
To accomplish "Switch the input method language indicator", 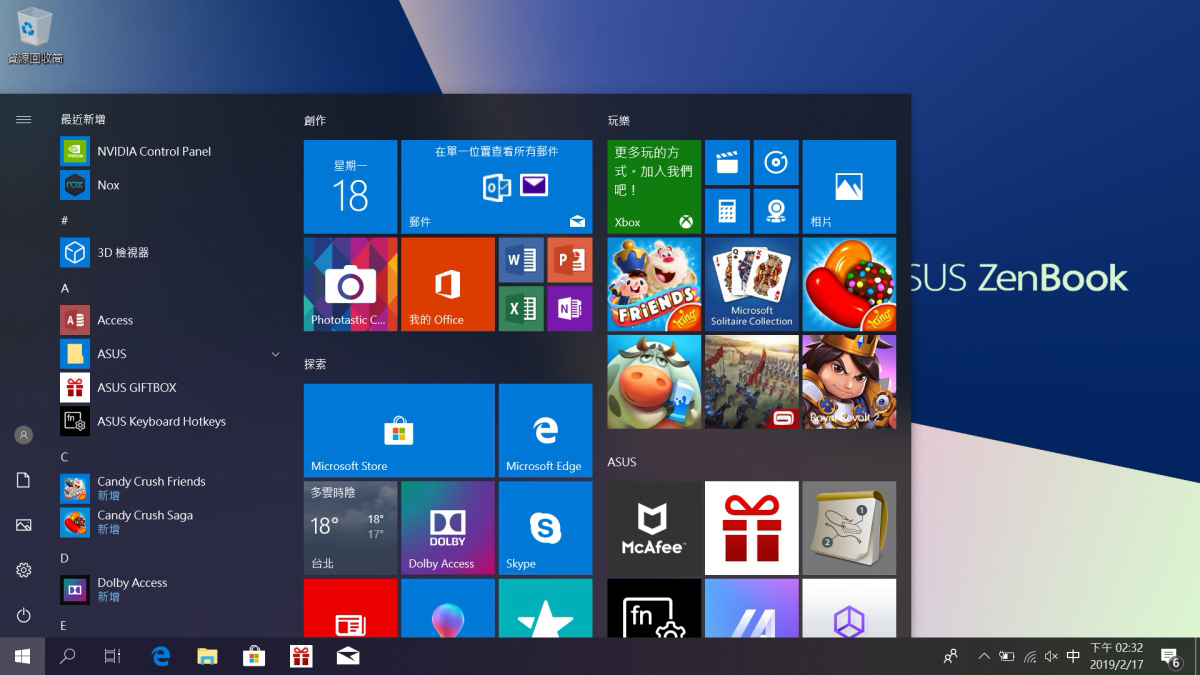I will coord(1073,656).
